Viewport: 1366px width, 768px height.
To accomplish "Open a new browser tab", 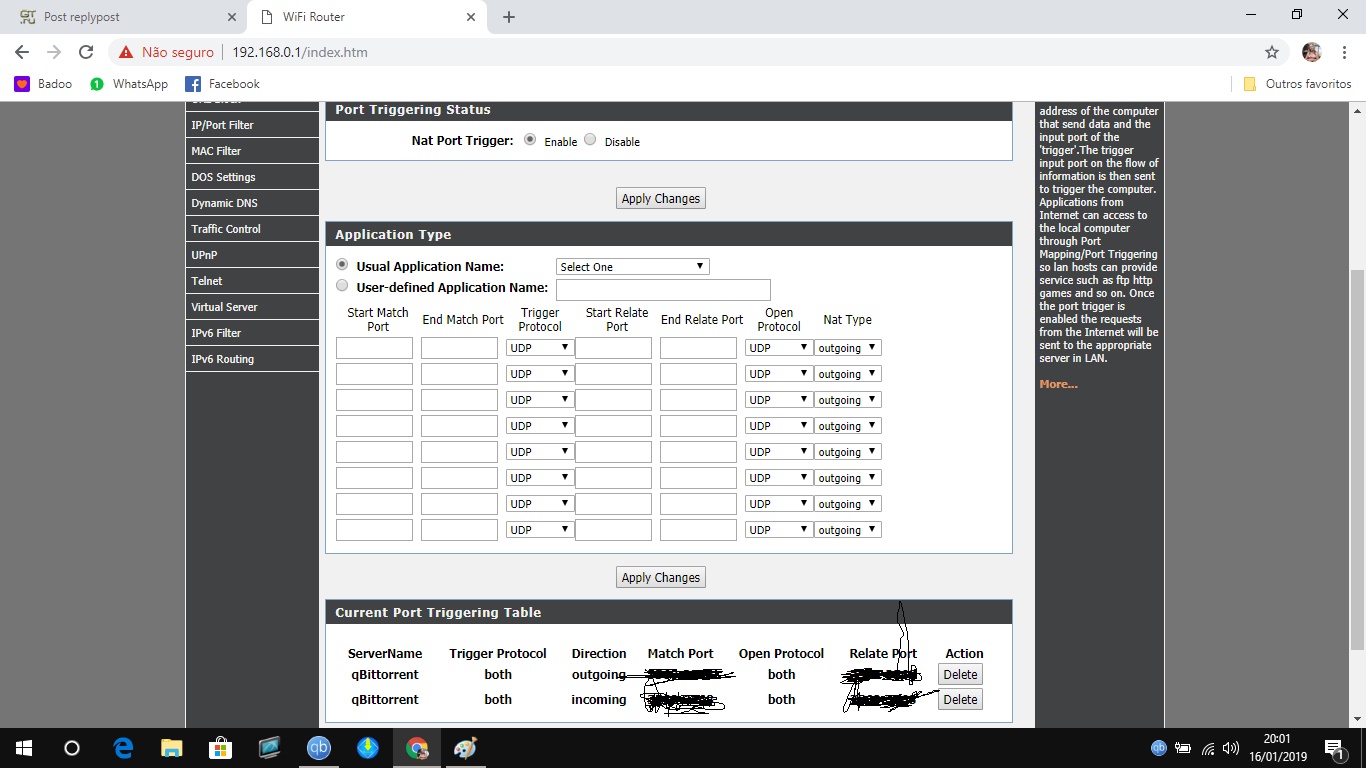I will tap(509, 17).
